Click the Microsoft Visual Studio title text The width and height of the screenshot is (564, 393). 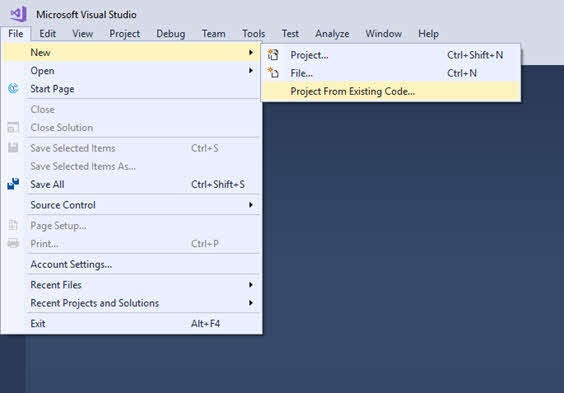pos(86,14)
